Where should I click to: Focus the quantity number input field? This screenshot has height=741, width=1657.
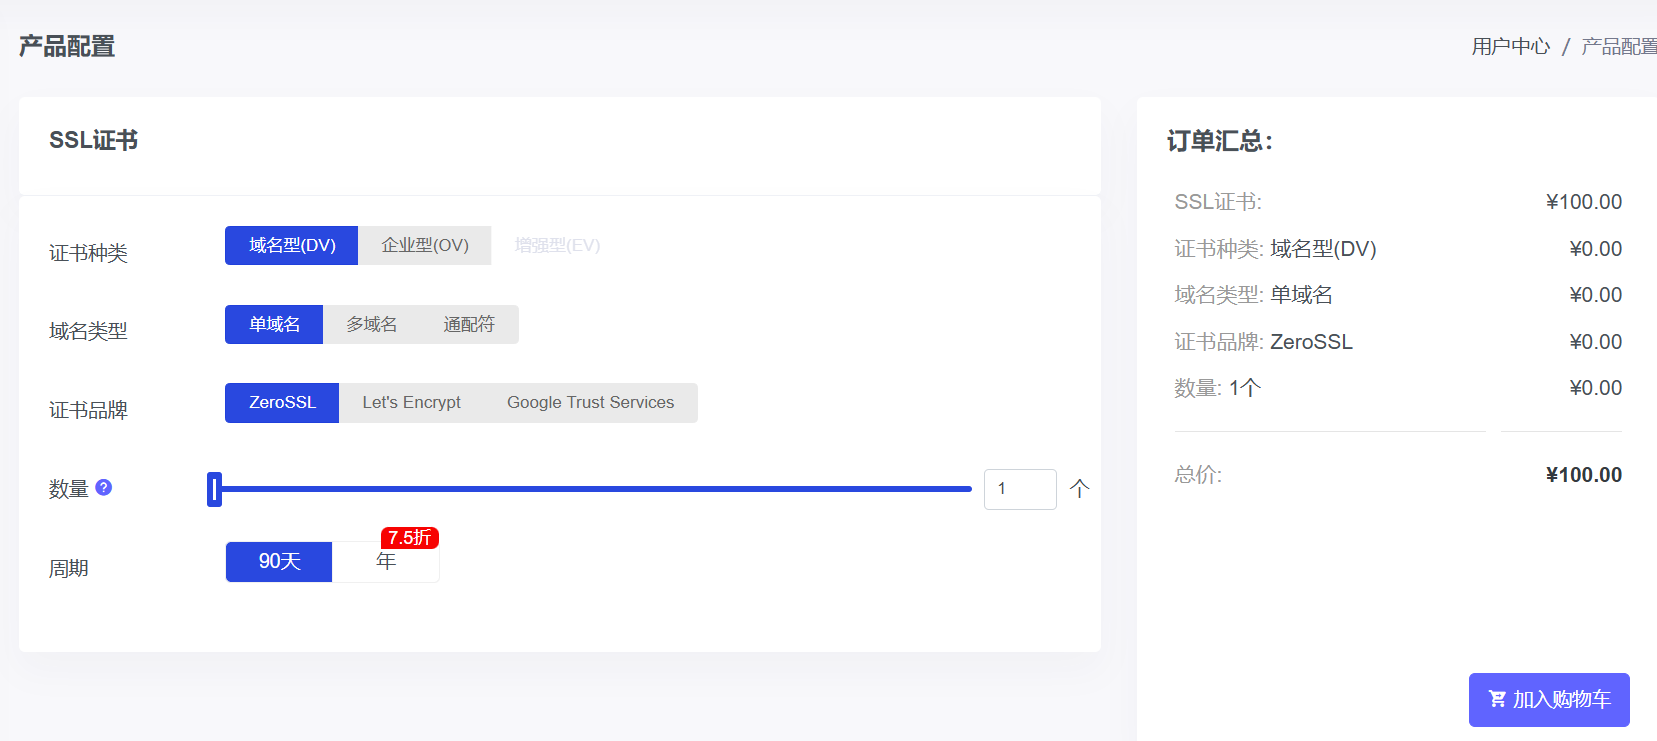[x=1019, y=490]
